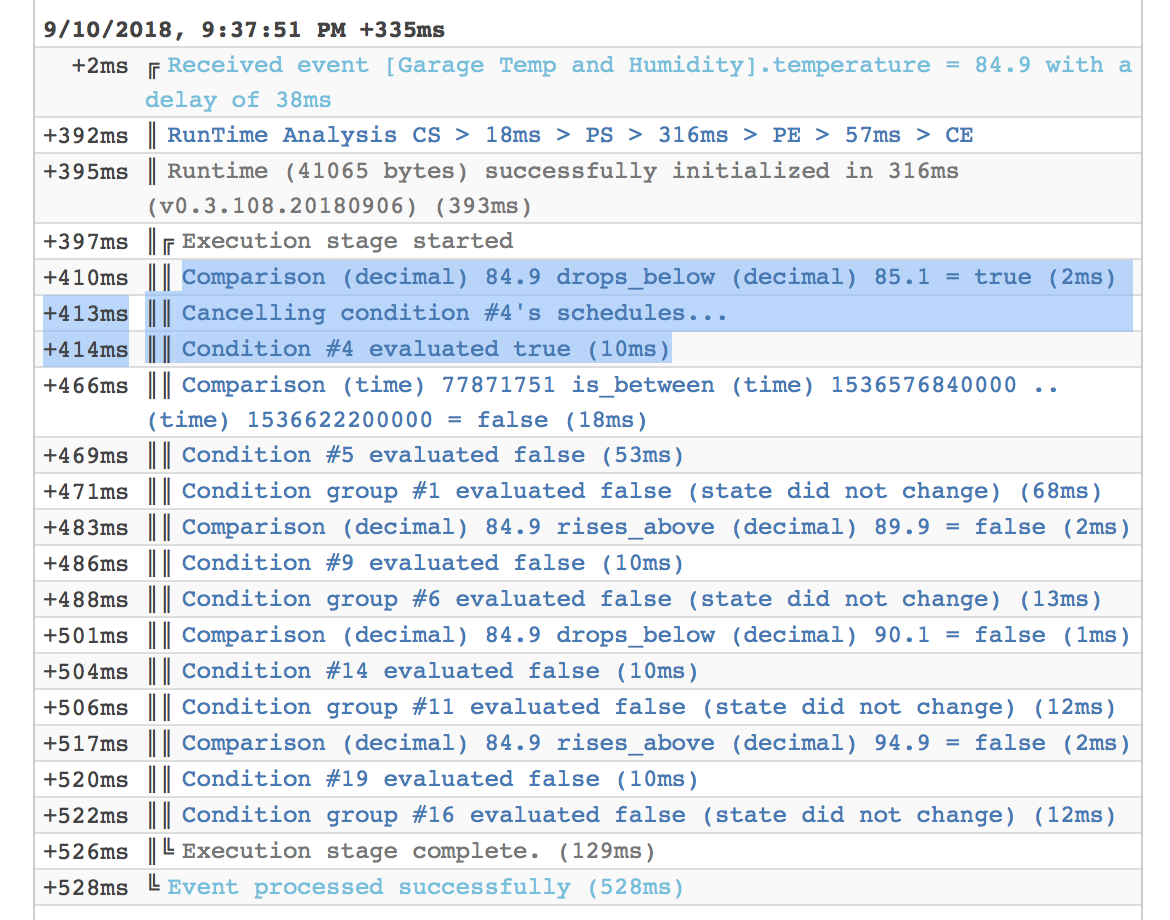Click the +469ms offset timestamp
Viewport: 1170px width, 920px height.
(86, 456)
